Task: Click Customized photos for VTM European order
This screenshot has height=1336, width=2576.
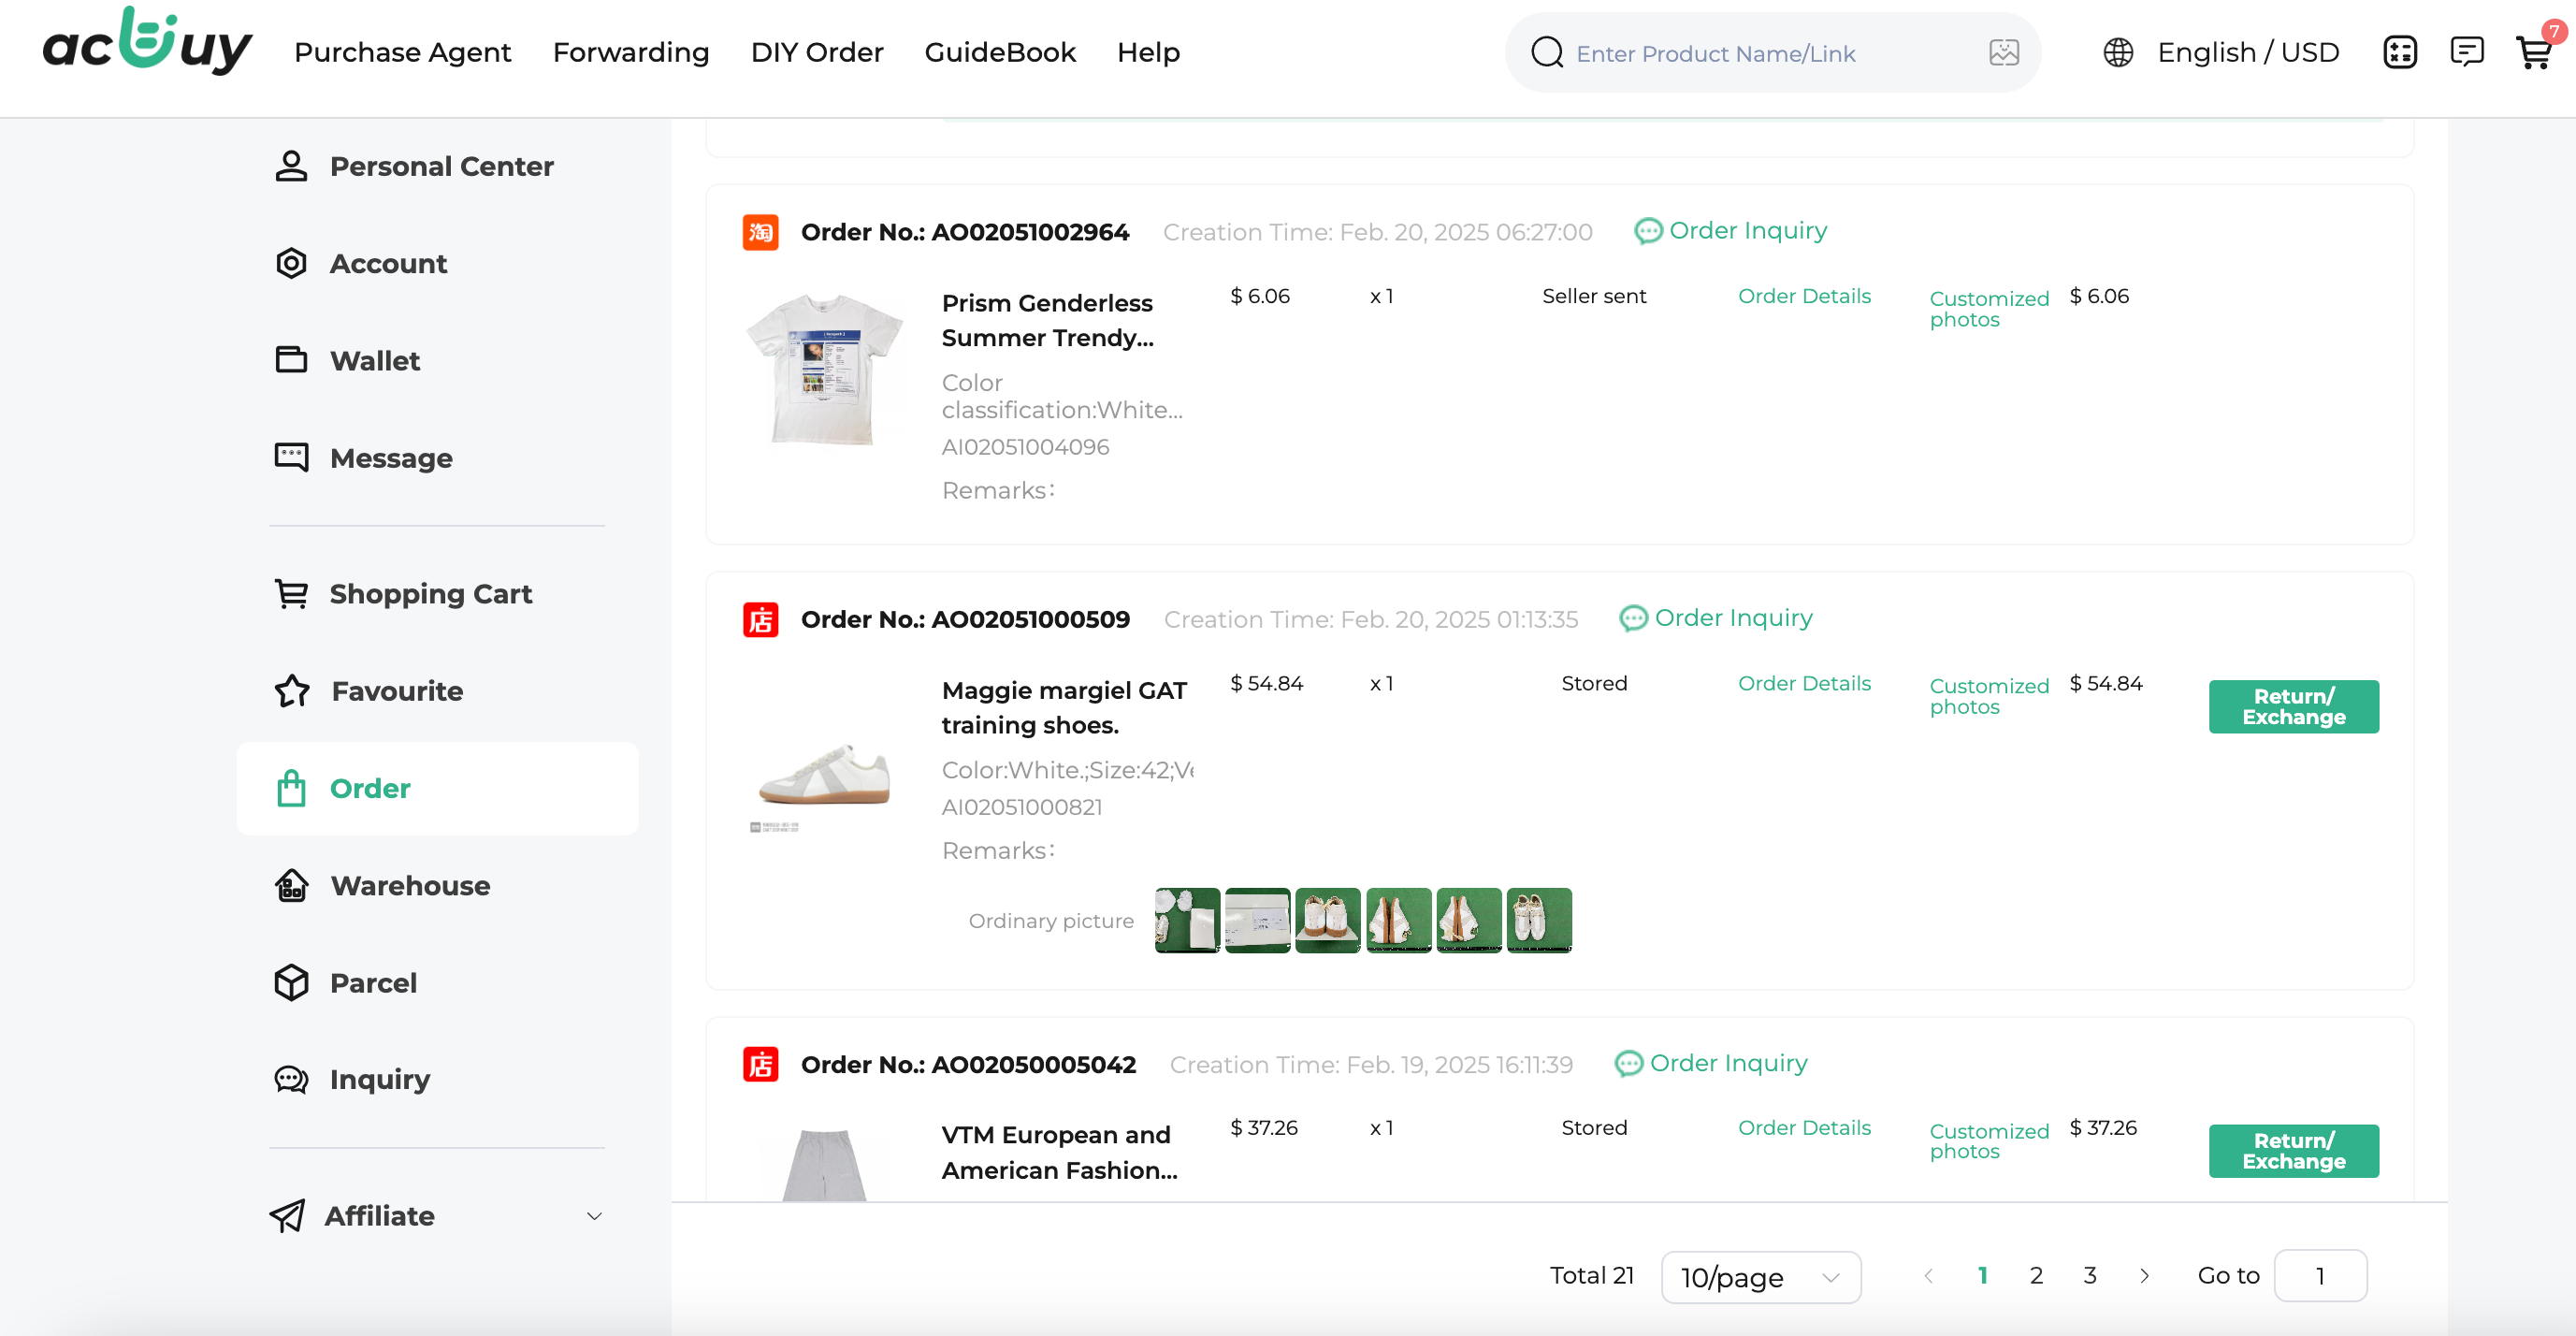Action: pos(1989,1141)
